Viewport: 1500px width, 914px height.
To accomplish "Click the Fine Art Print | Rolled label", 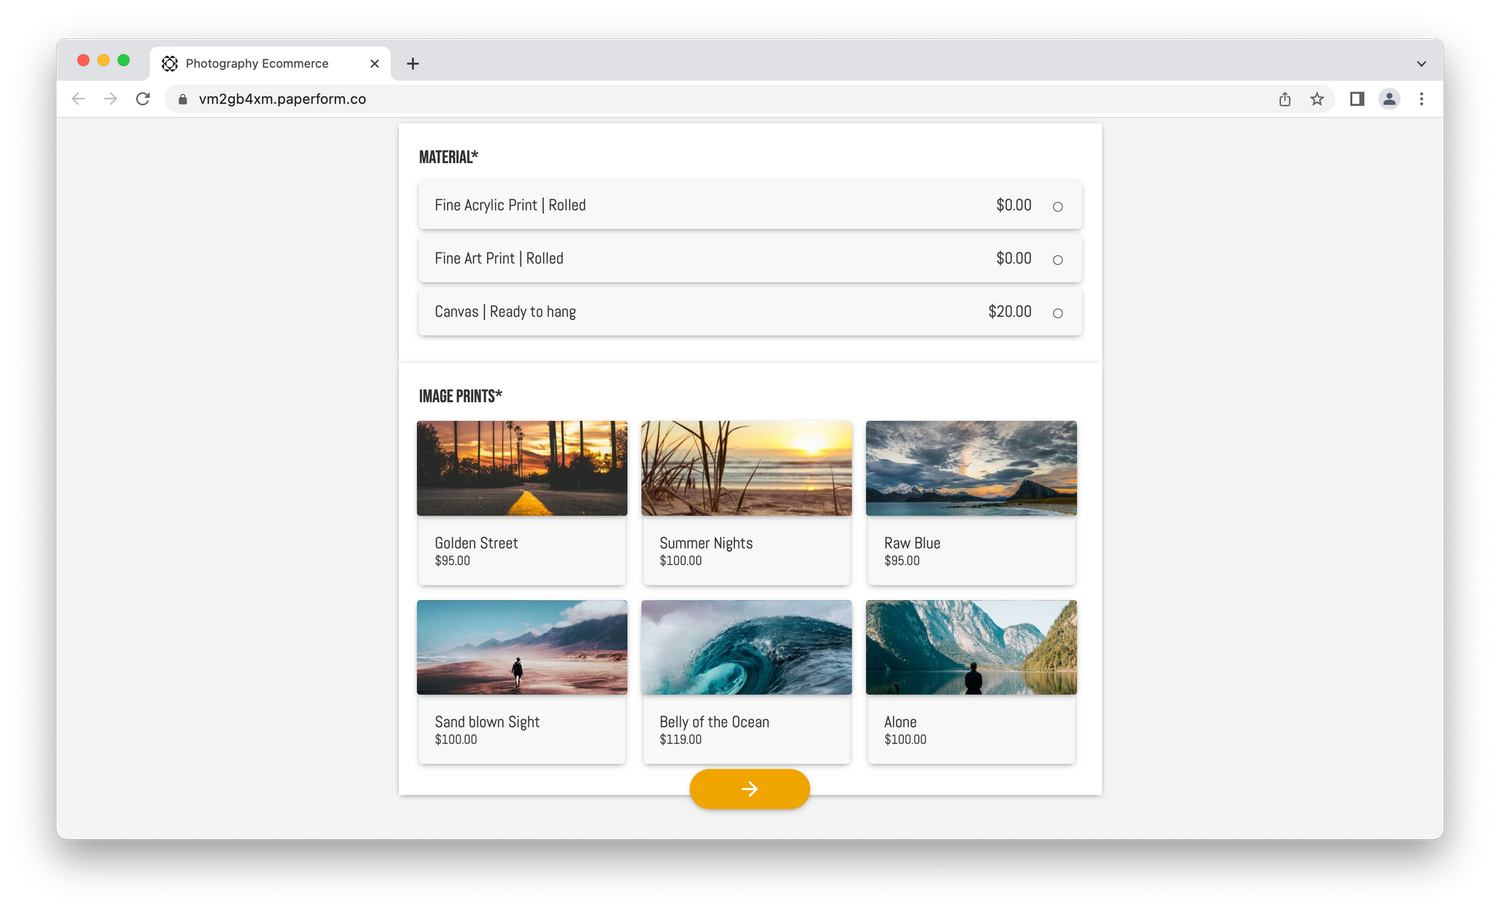I will click(x=499, y=258).
